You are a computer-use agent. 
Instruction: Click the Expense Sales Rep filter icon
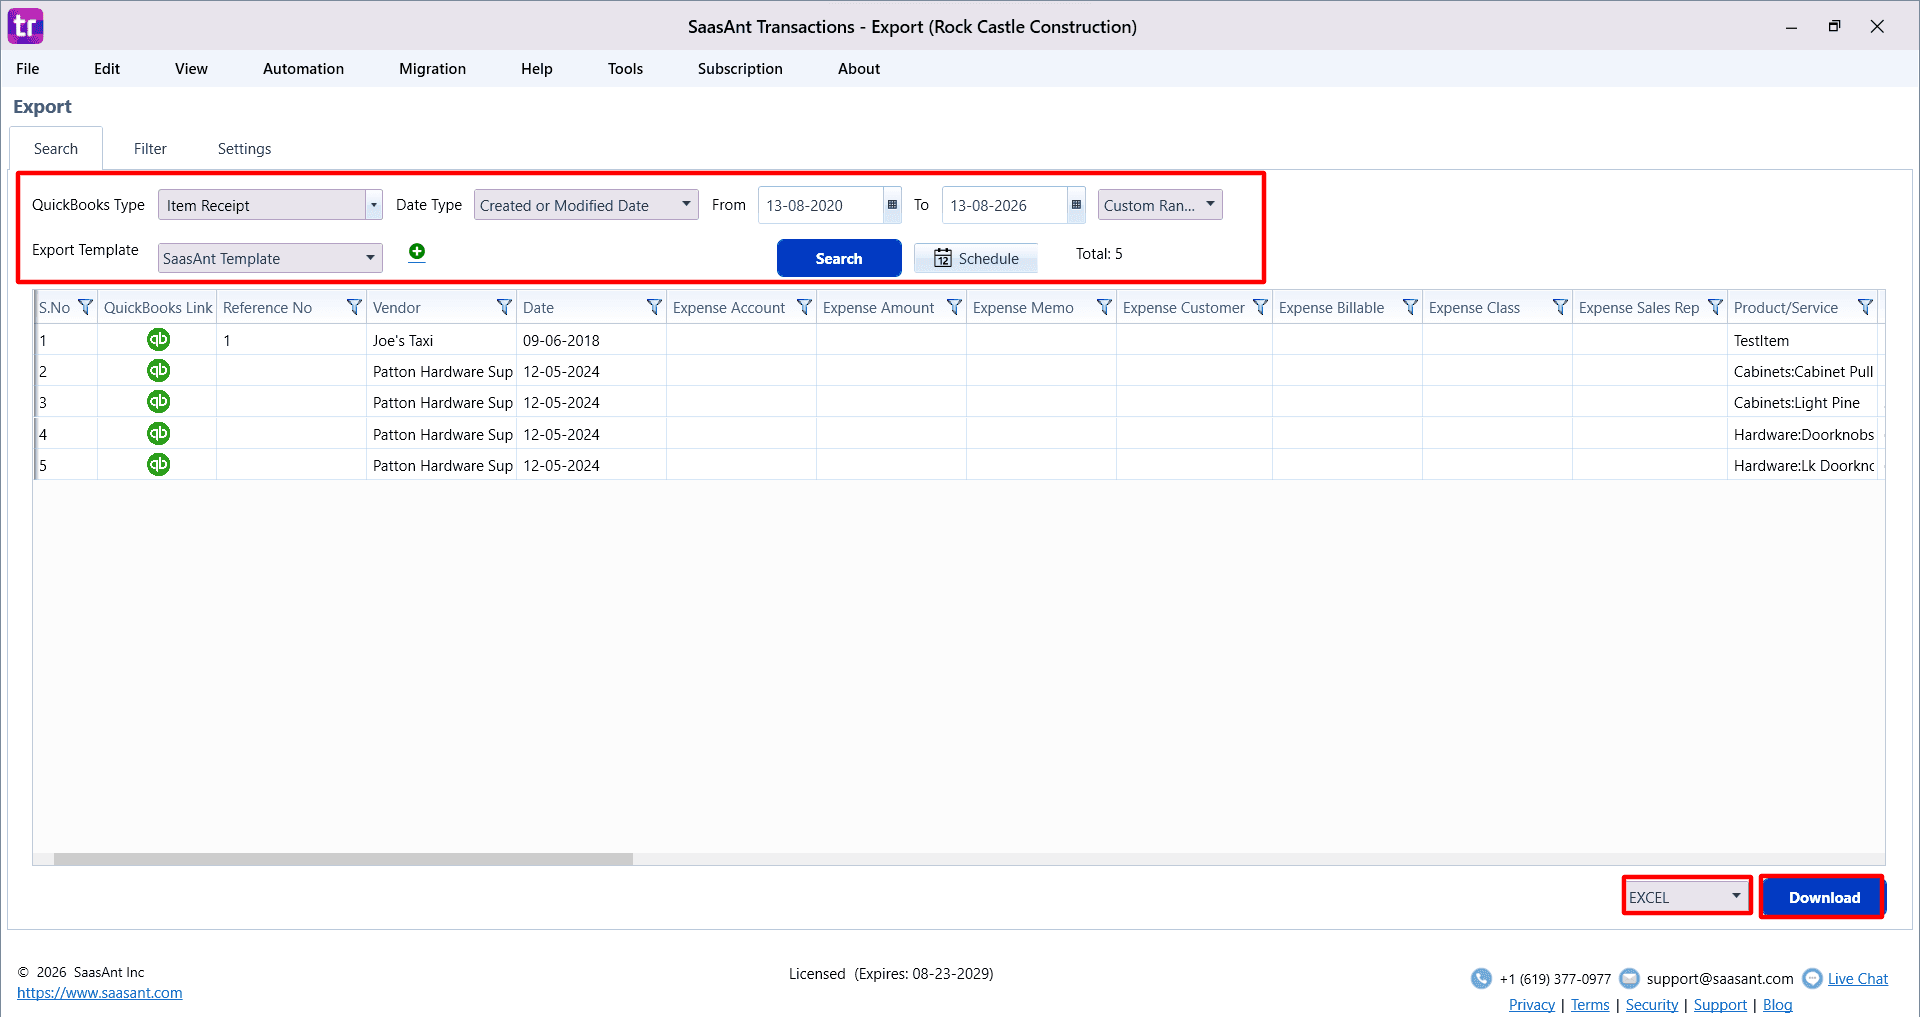click(x=1715, y=307)
